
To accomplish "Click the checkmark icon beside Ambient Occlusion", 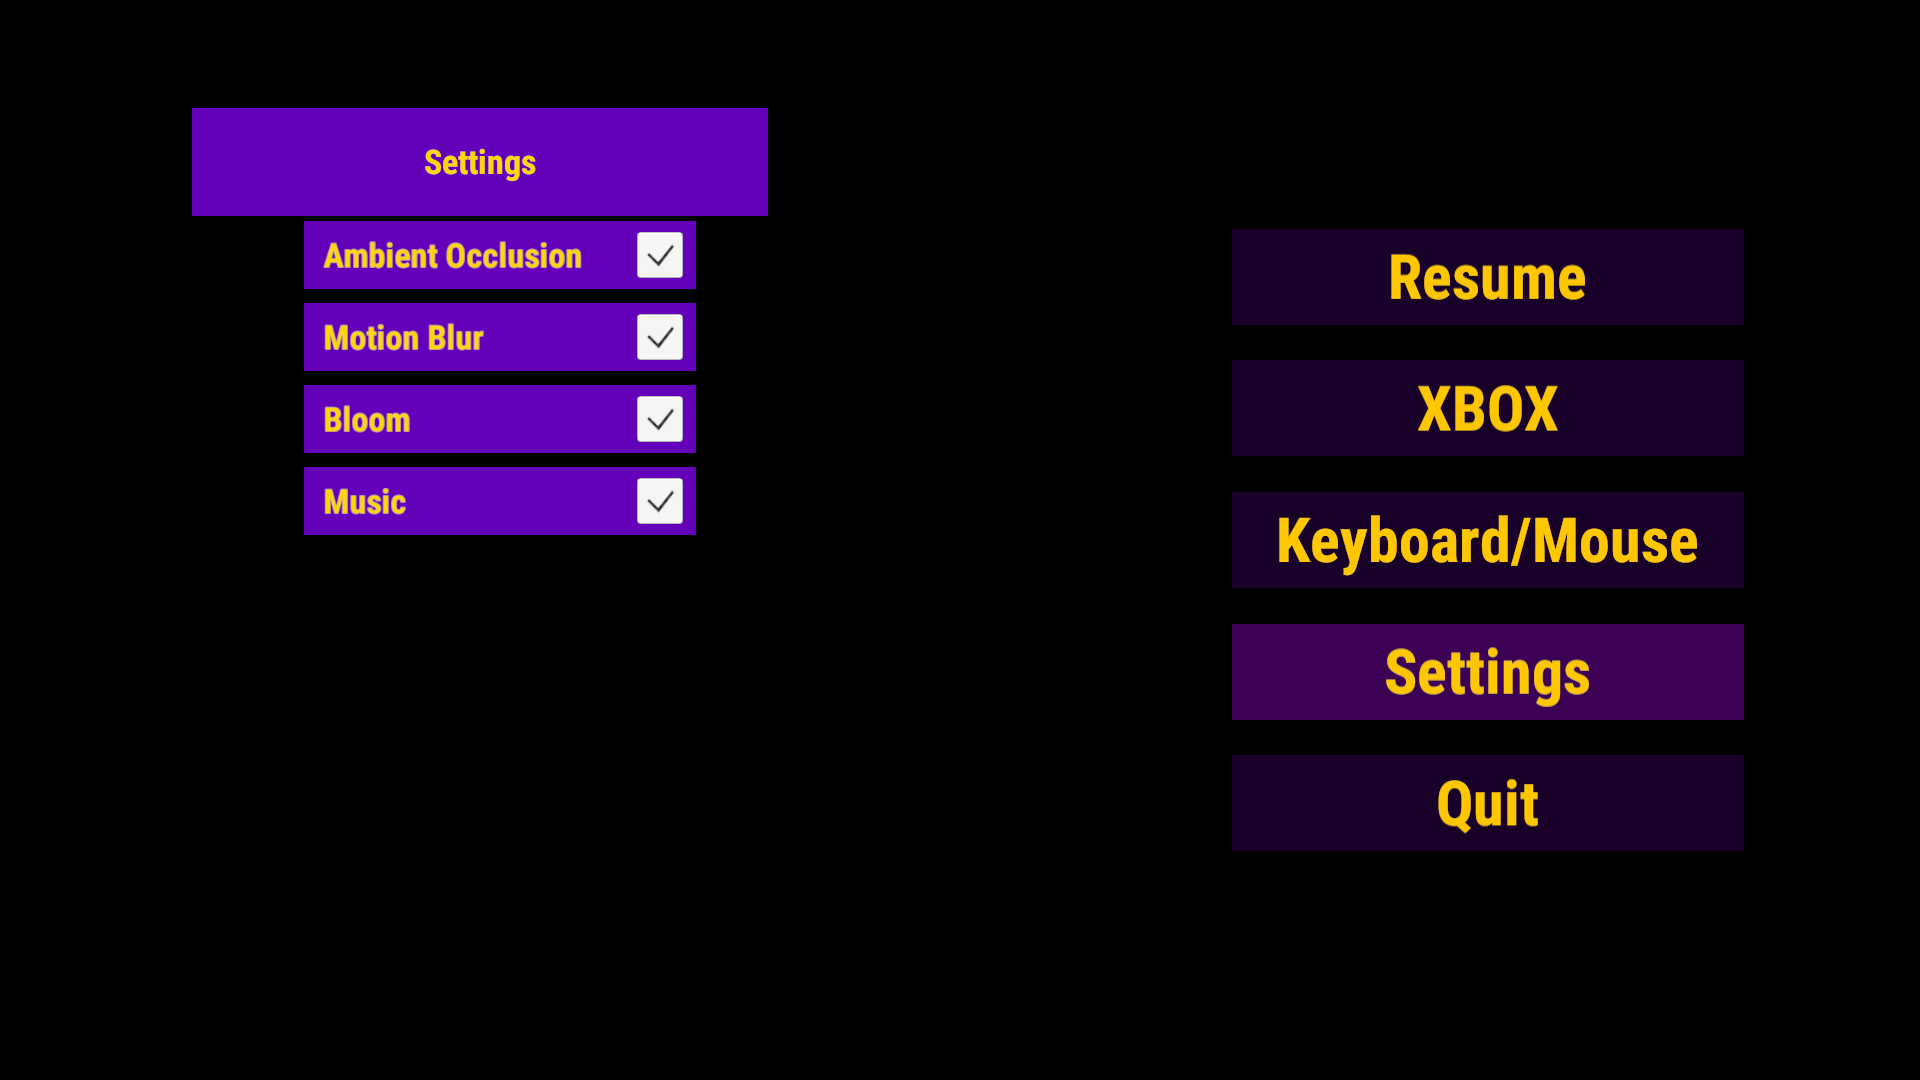I will [660, 255].
